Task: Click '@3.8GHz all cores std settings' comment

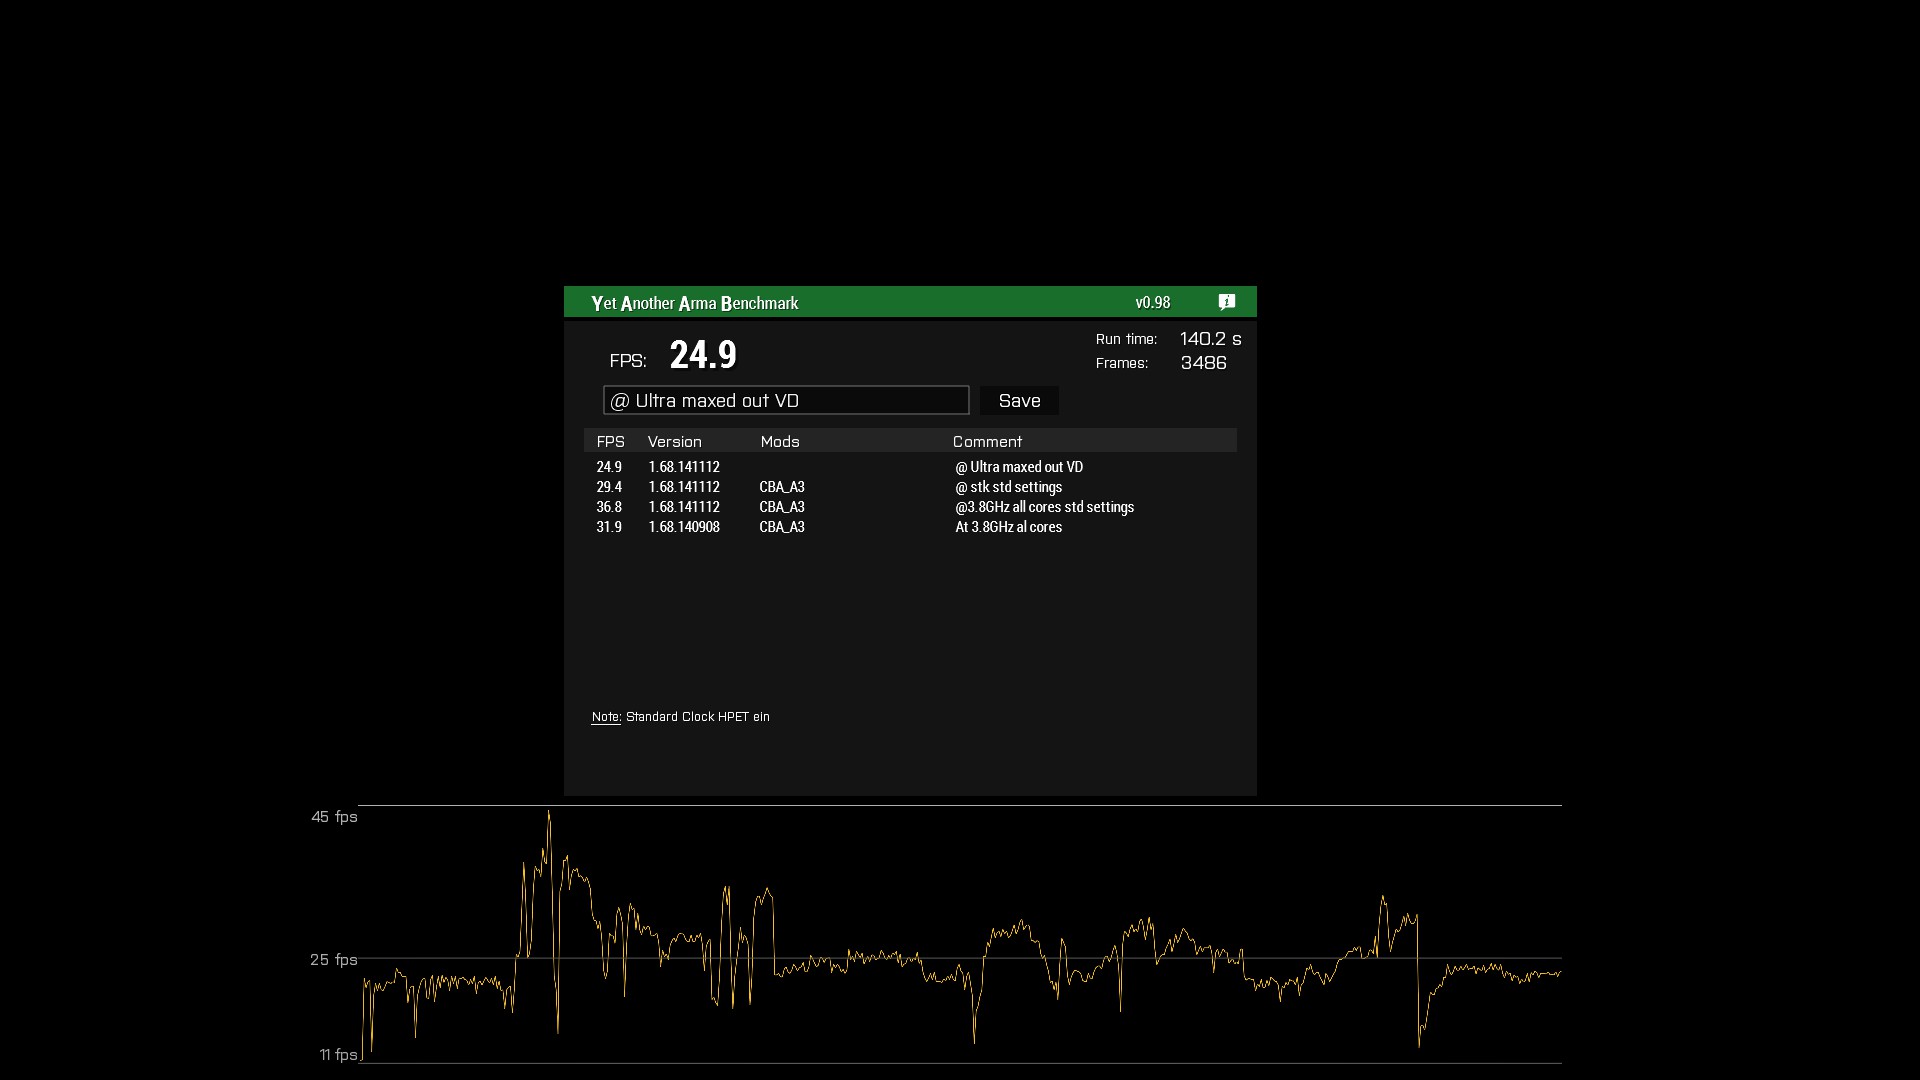Action: coord(1044,507)
